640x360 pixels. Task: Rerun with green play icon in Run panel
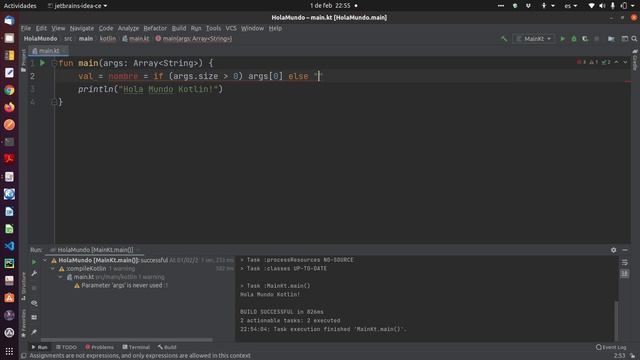[34, 262]
